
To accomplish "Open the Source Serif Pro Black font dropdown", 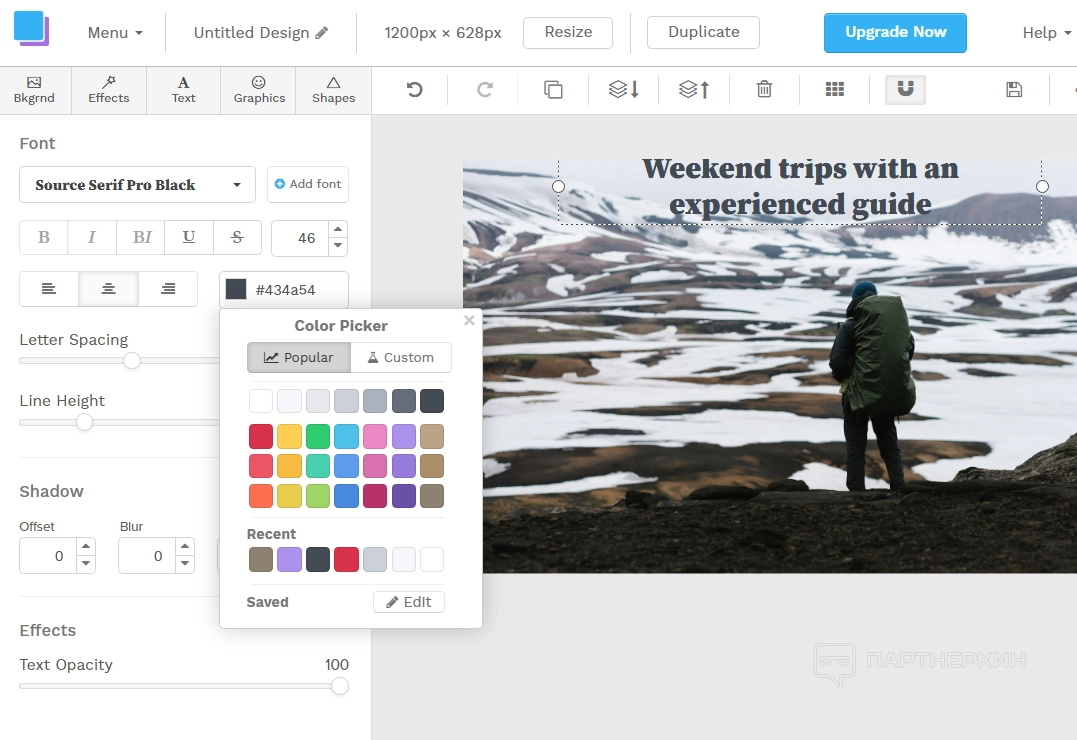I will click(x=137, y=185).
